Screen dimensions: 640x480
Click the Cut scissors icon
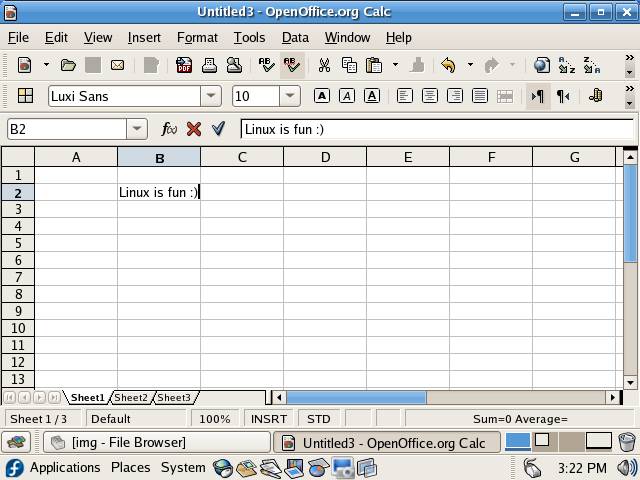(324, 65)
